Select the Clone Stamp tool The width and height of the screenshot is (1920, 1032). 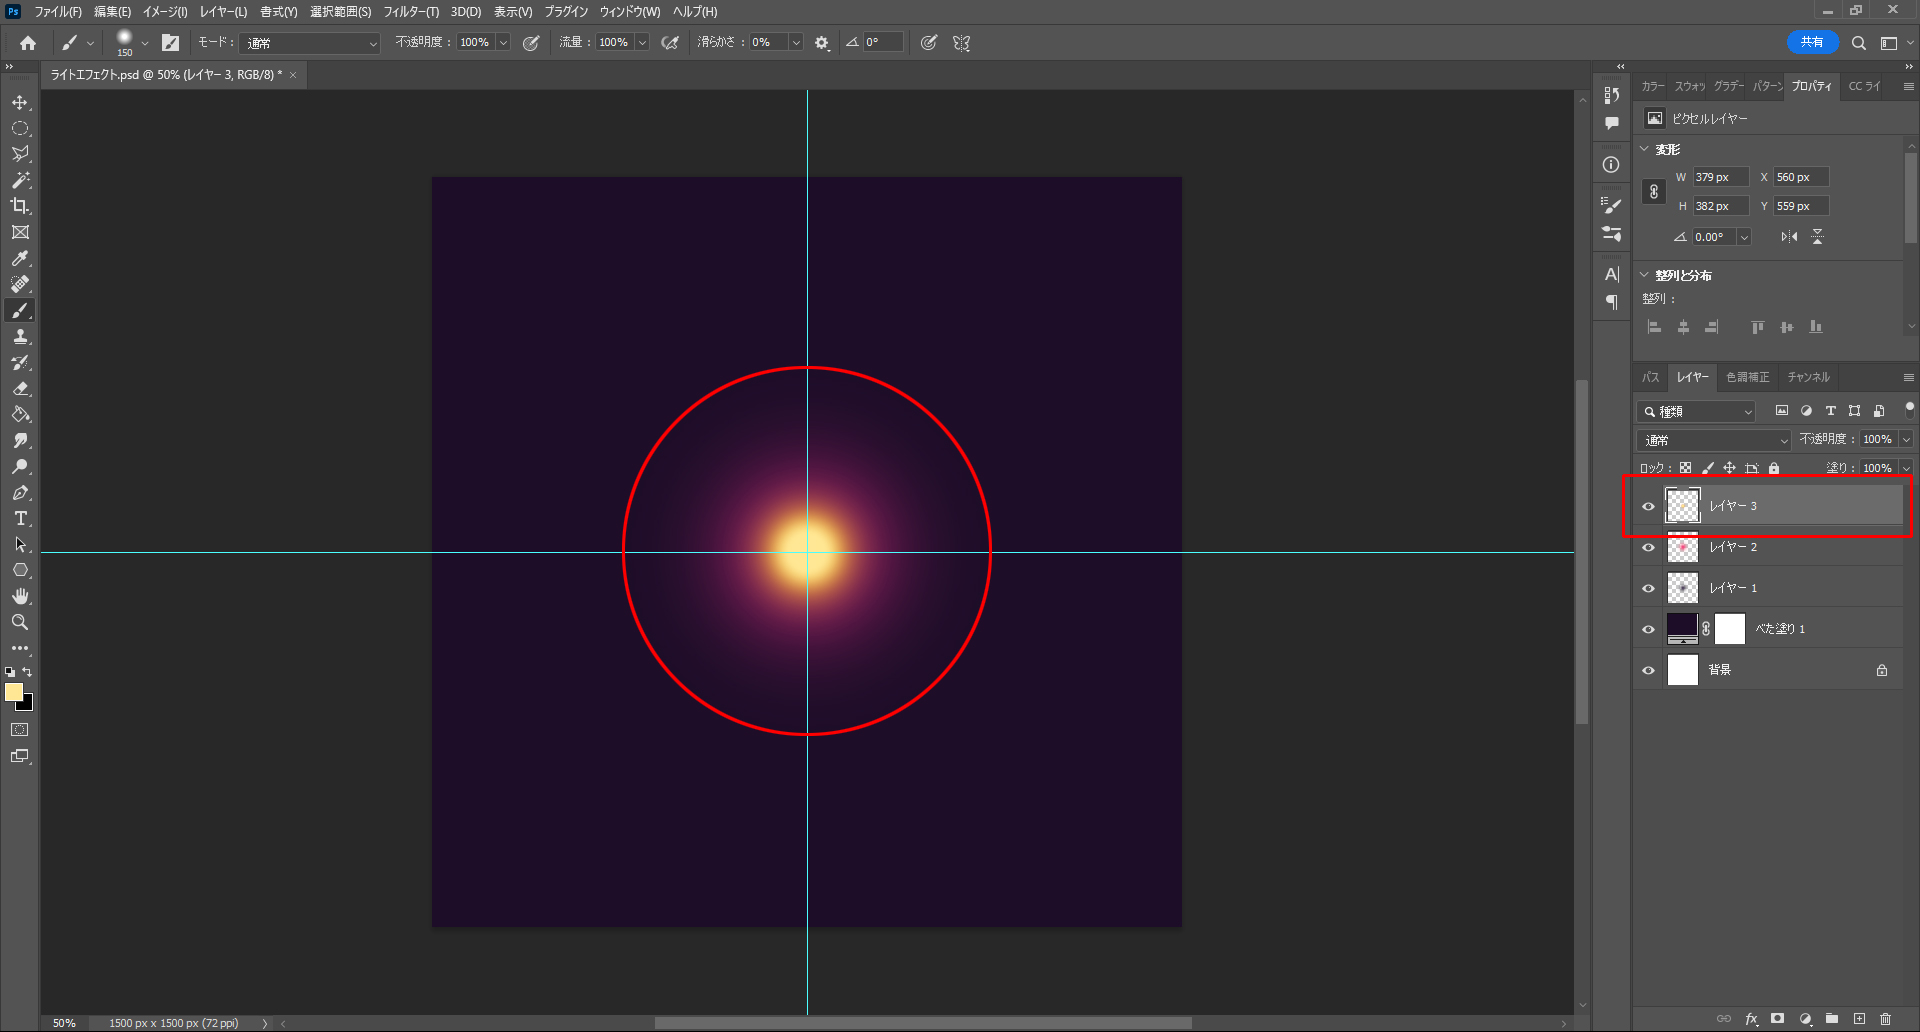click(20, 337)
